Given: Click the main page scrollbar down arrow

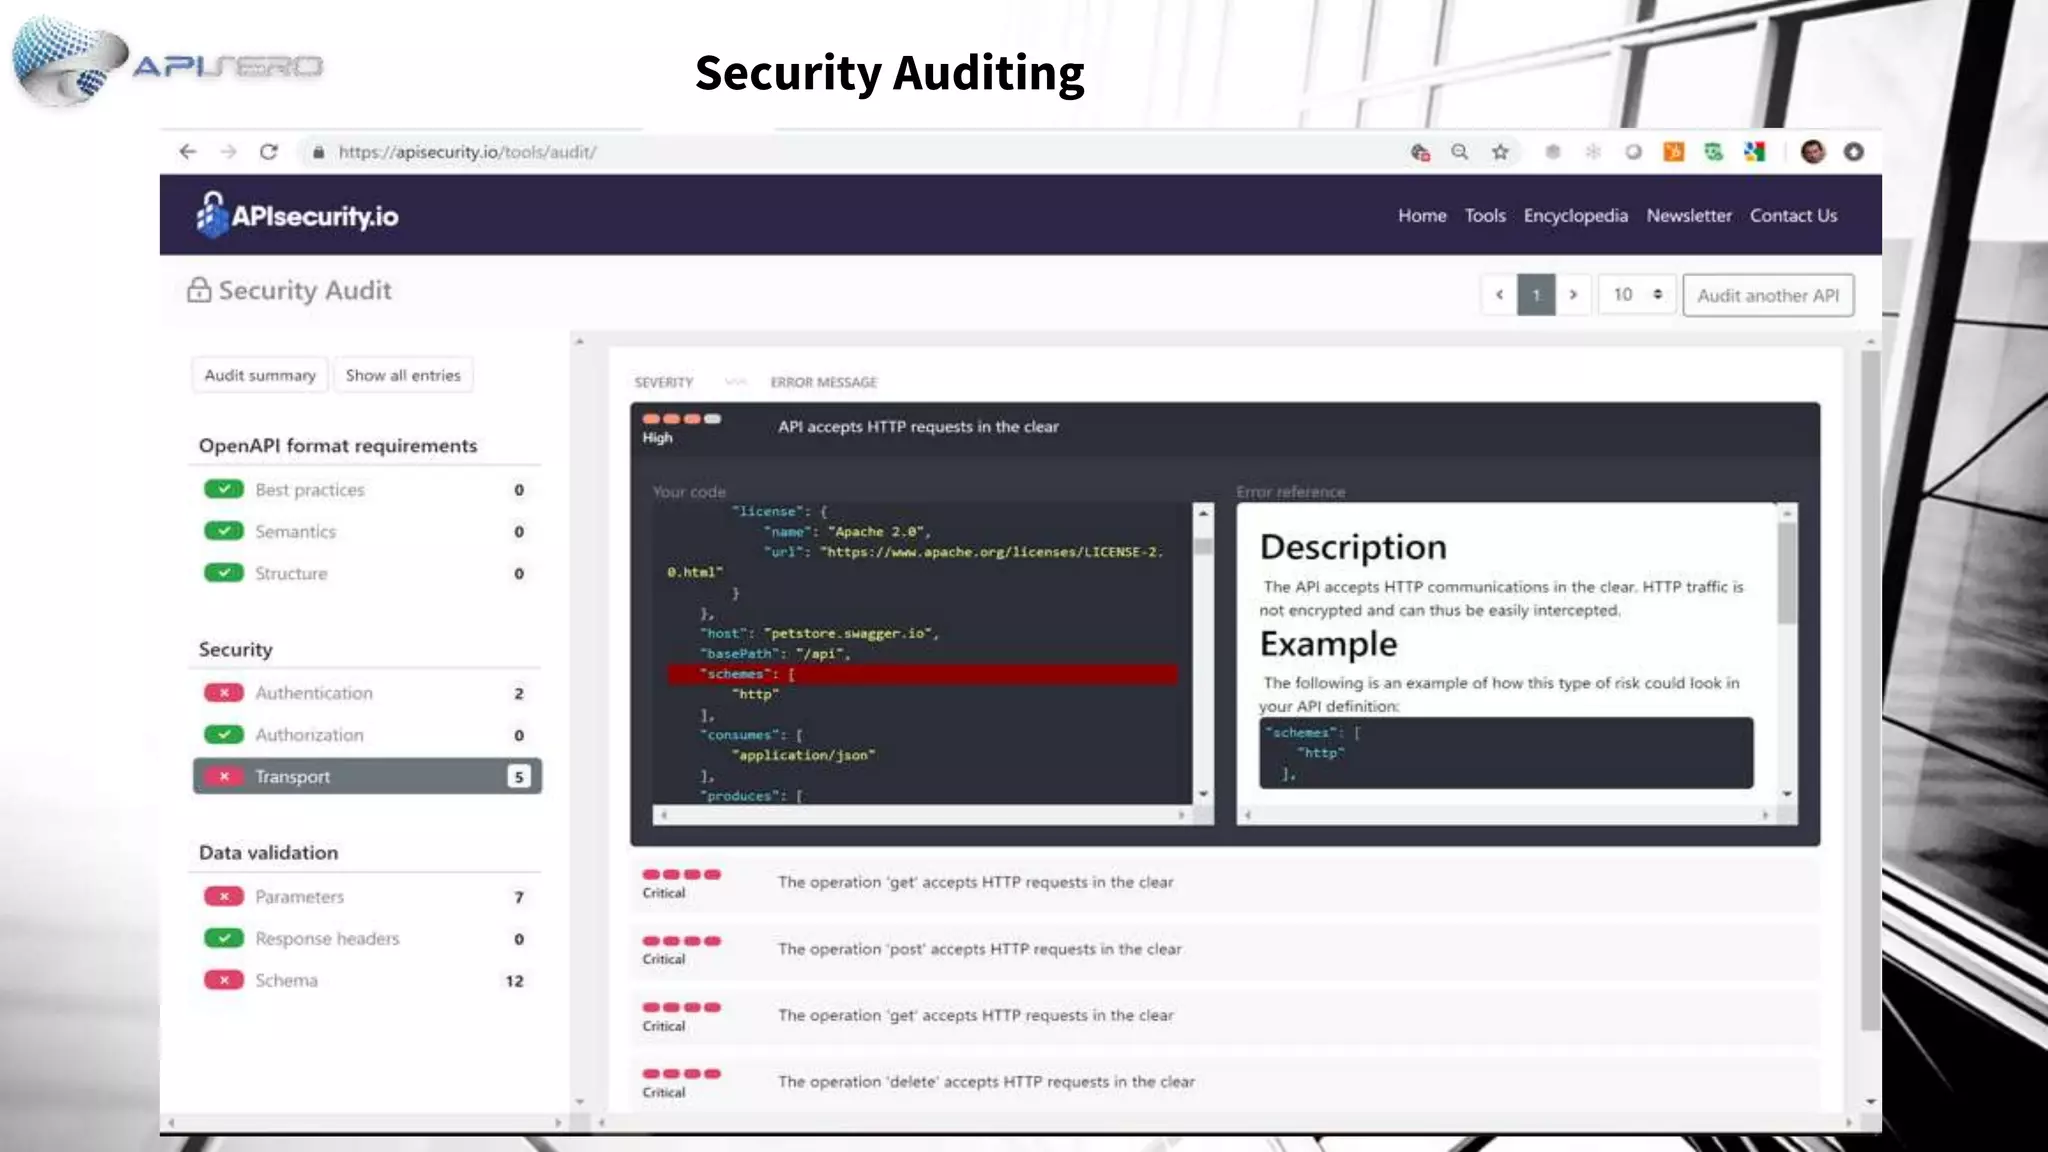Looking at the screenshot, I should point(1870,1102).
